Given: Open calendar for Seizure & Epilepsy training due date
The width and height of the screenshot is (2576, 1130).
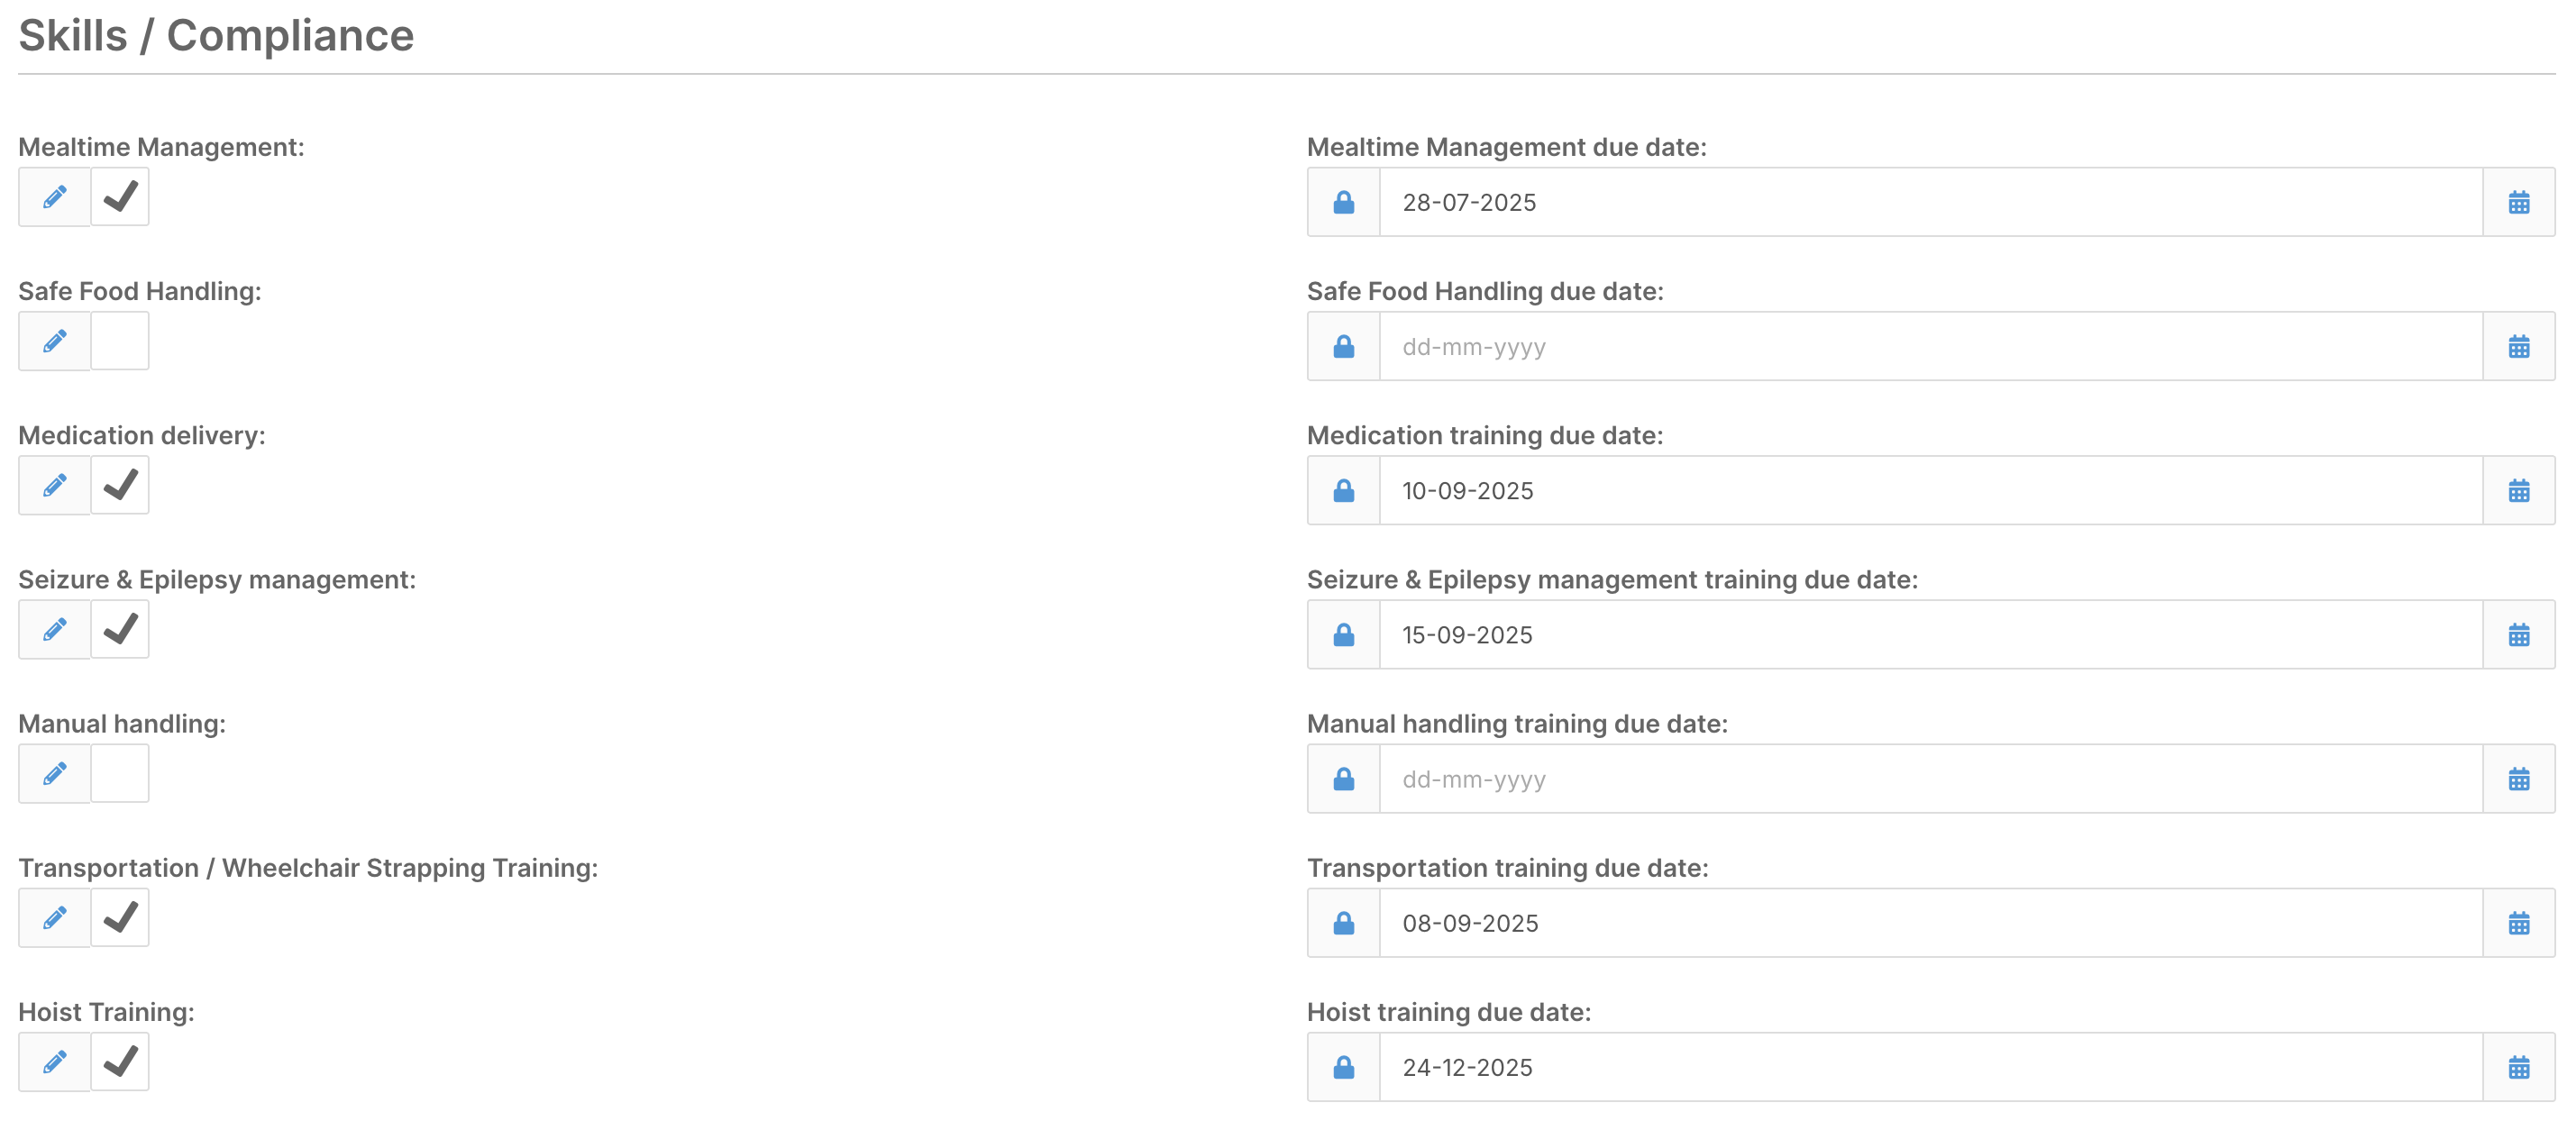Looking at the screenshot, I should click(2518, 634).
